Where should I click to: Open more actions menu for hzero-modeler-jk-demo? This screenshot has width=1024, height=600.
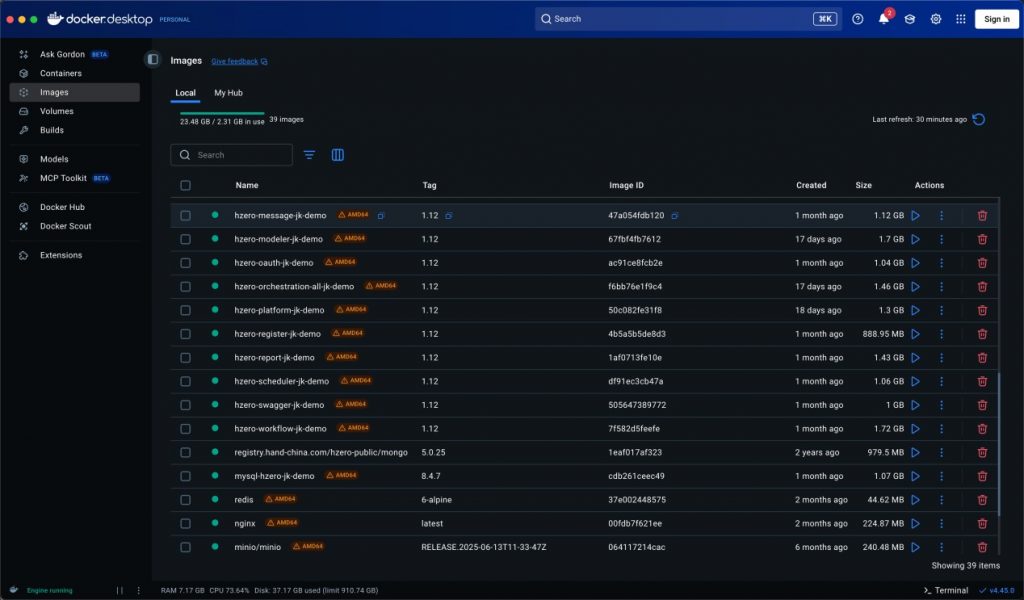[x=941, y=239]
